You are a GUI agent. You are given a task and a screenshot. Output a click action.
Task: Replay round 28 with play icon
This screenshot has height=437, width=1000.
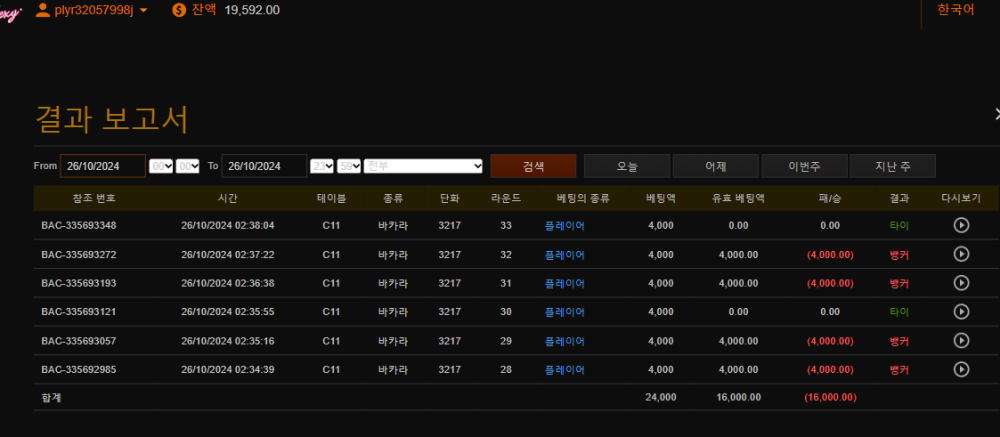click(x=961, y=370)
